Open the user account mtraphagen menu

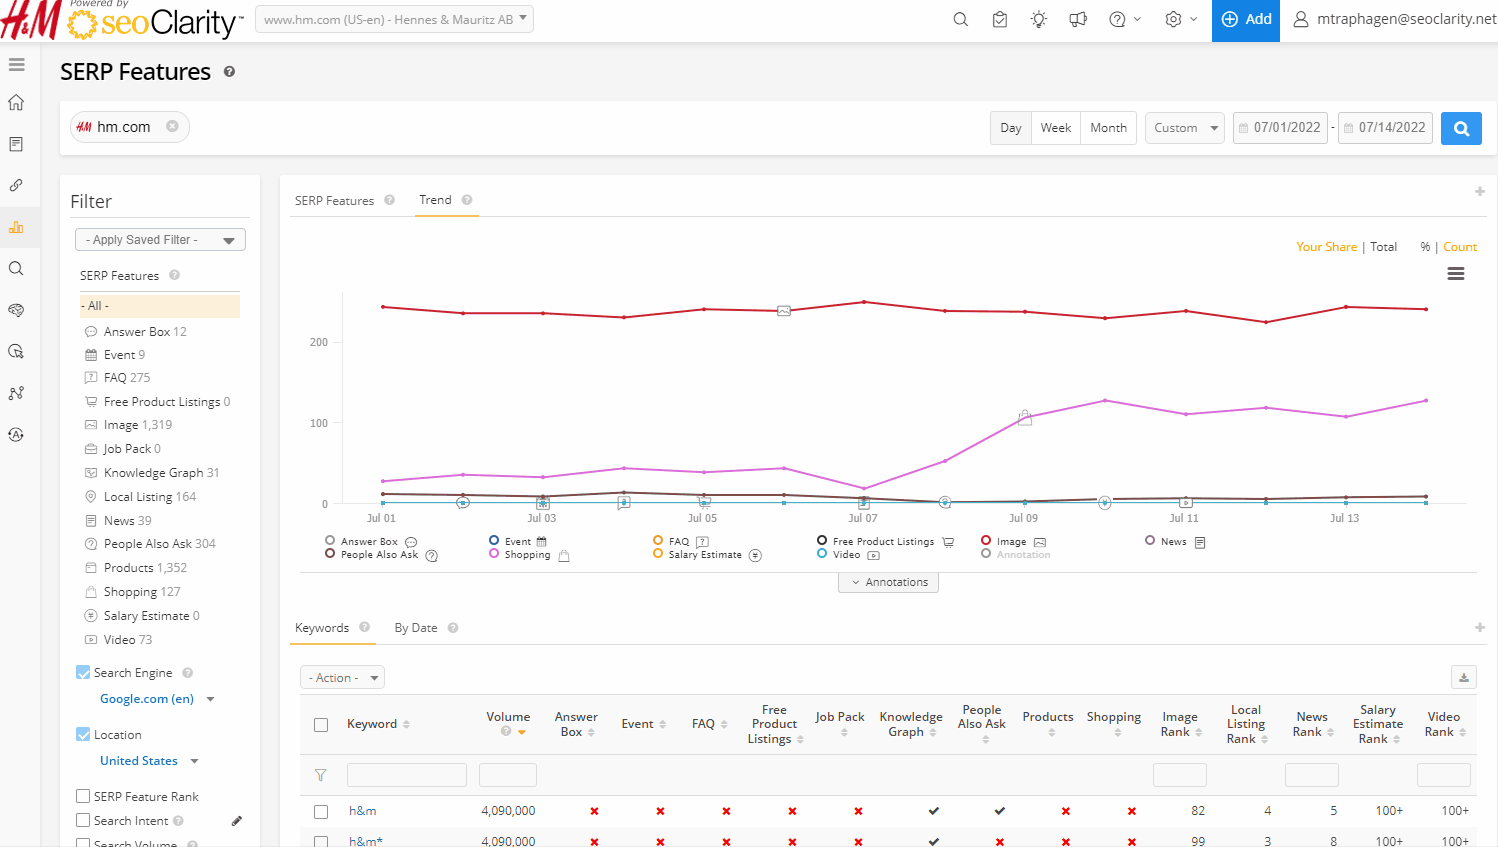[1395, 19]
